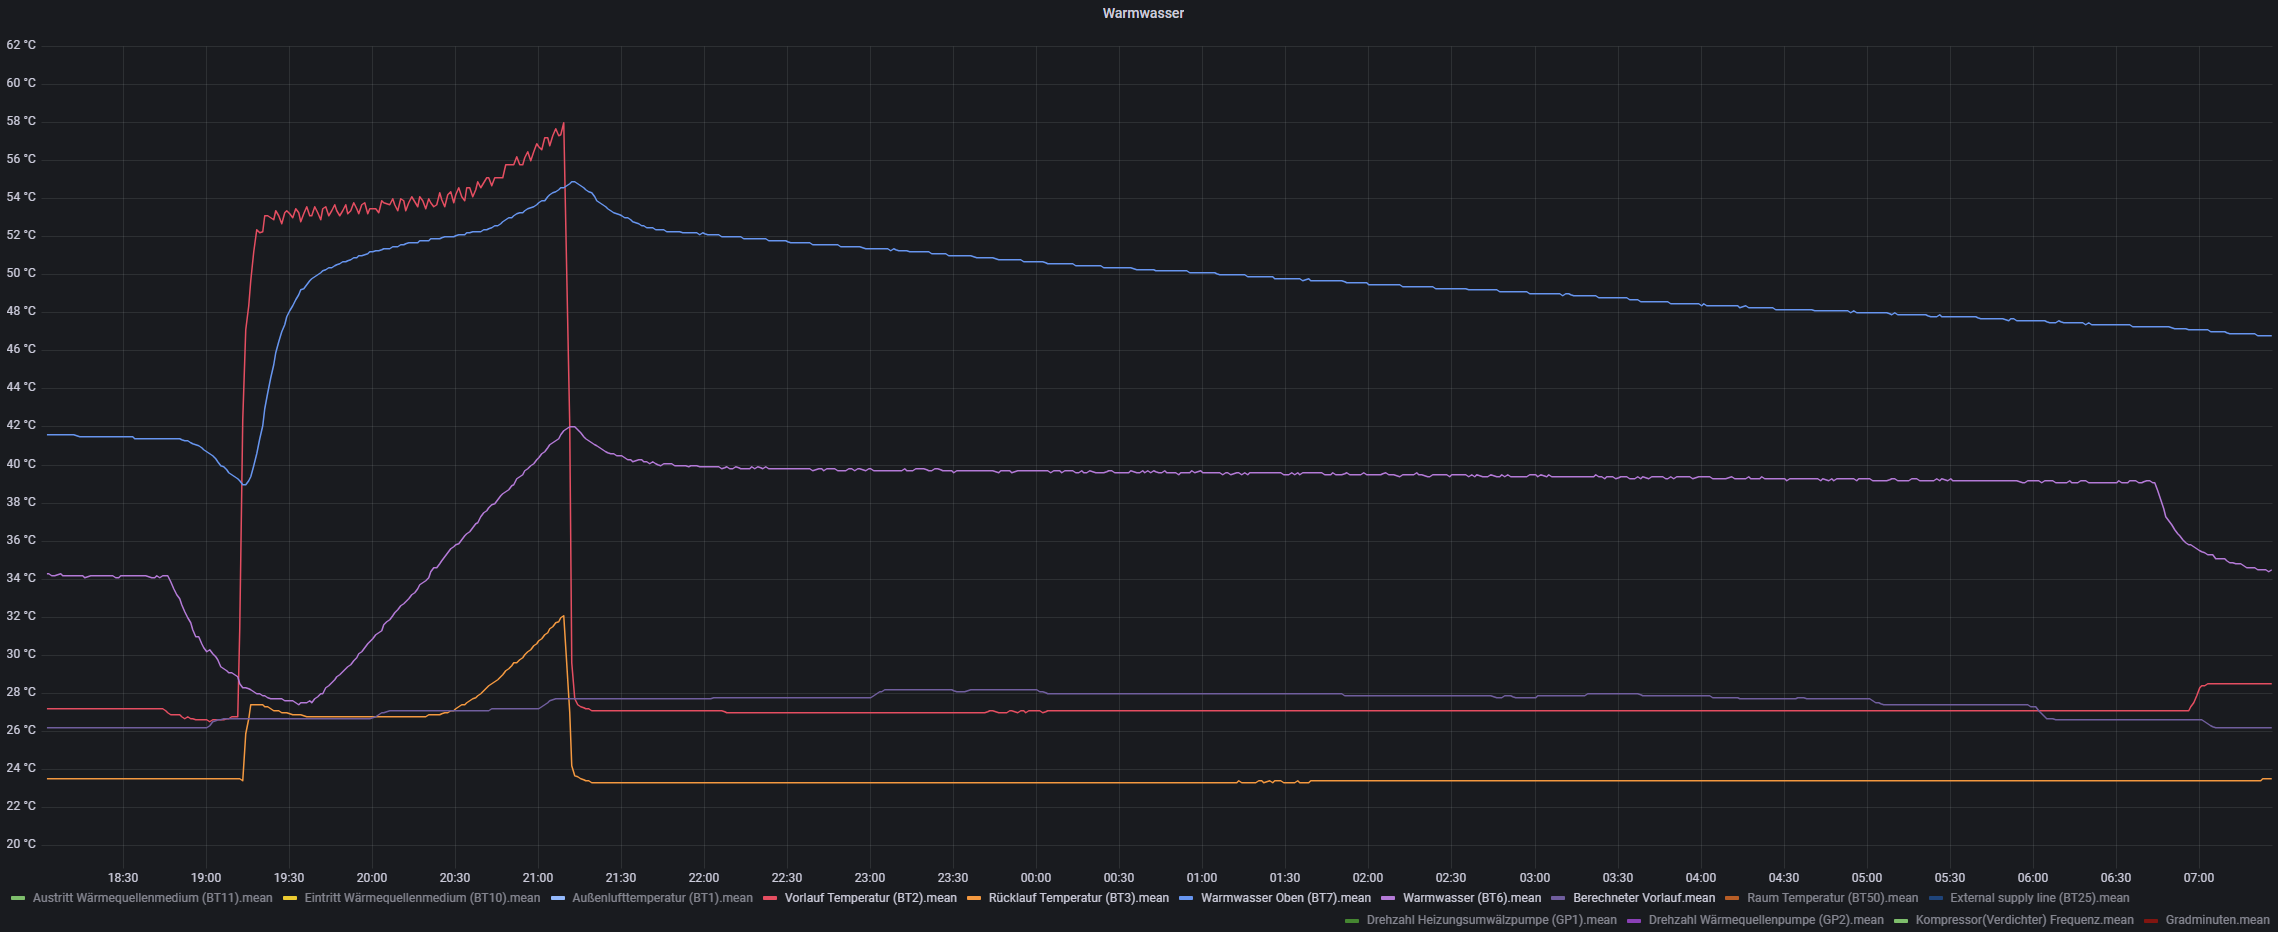Click the 07:00 time axis label
The image size is (2278, 932).
click(x=2198, y=878)
